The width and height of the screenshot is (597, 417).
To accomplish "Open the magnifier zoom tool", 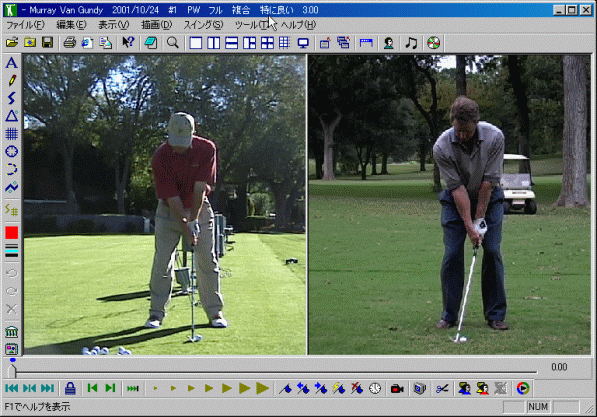I will tap(172, 43).
